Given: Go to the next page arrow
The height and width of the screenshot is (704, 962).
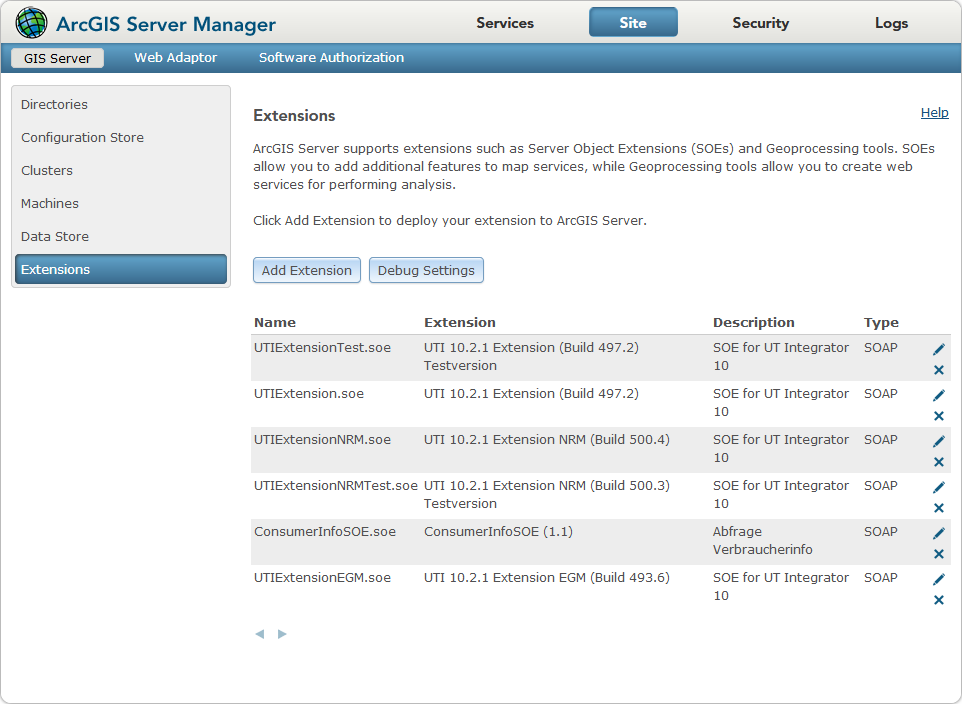Looking at the screenshot, I should coord(282,634).
